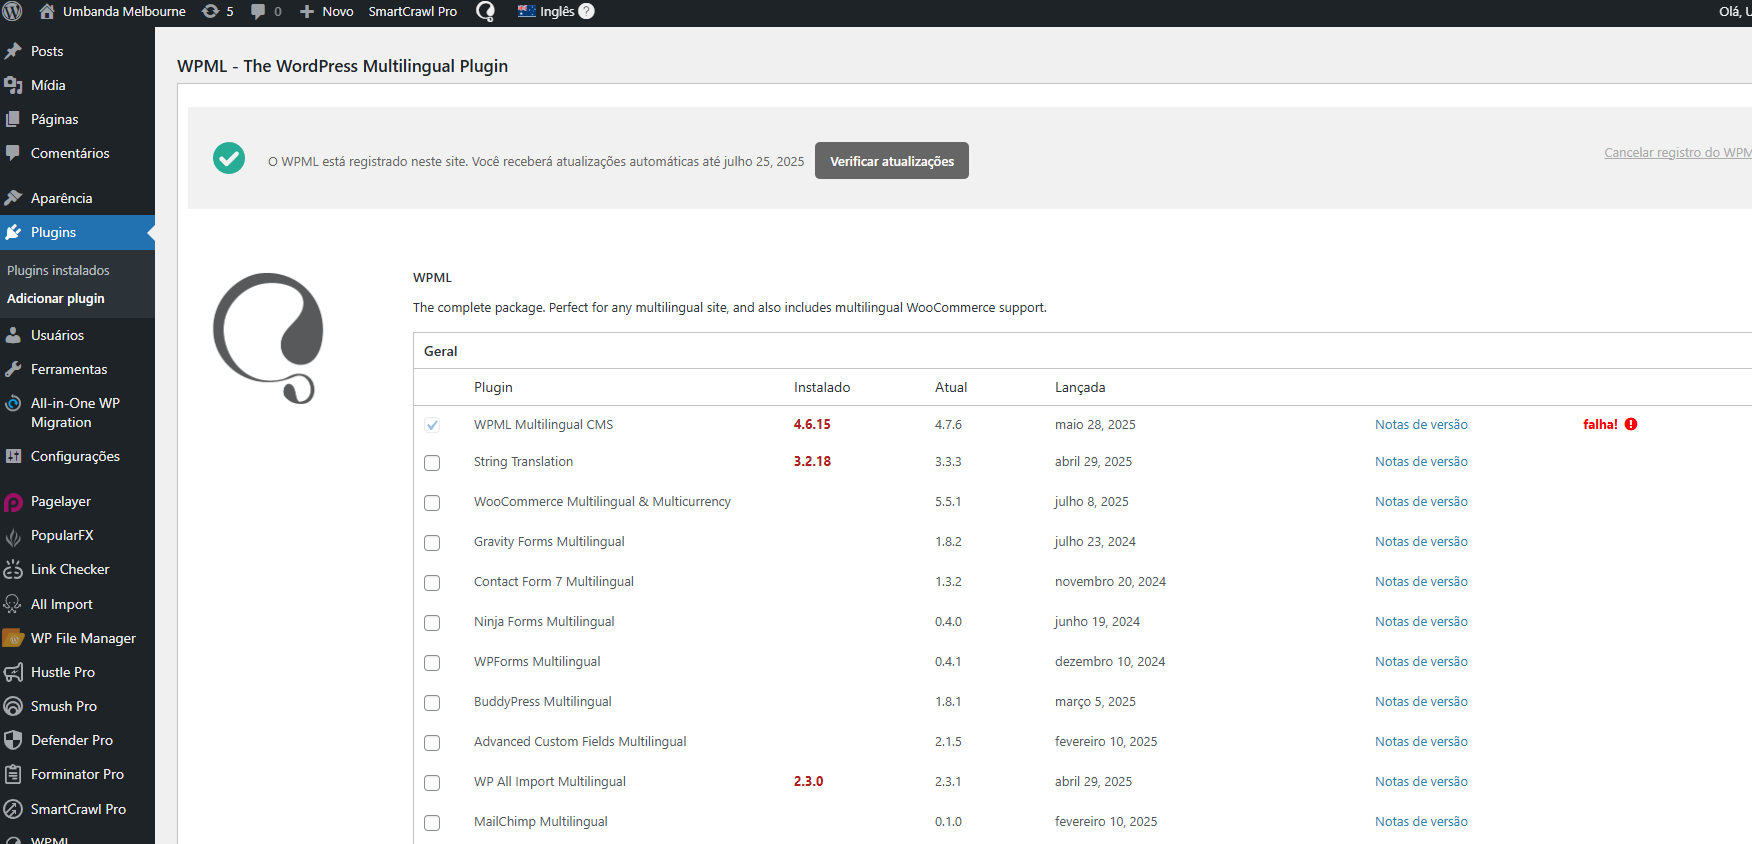1752x844 pixels.
Task: Click the All Import icon
Action: pyautogui.click(x=13, y=604)
